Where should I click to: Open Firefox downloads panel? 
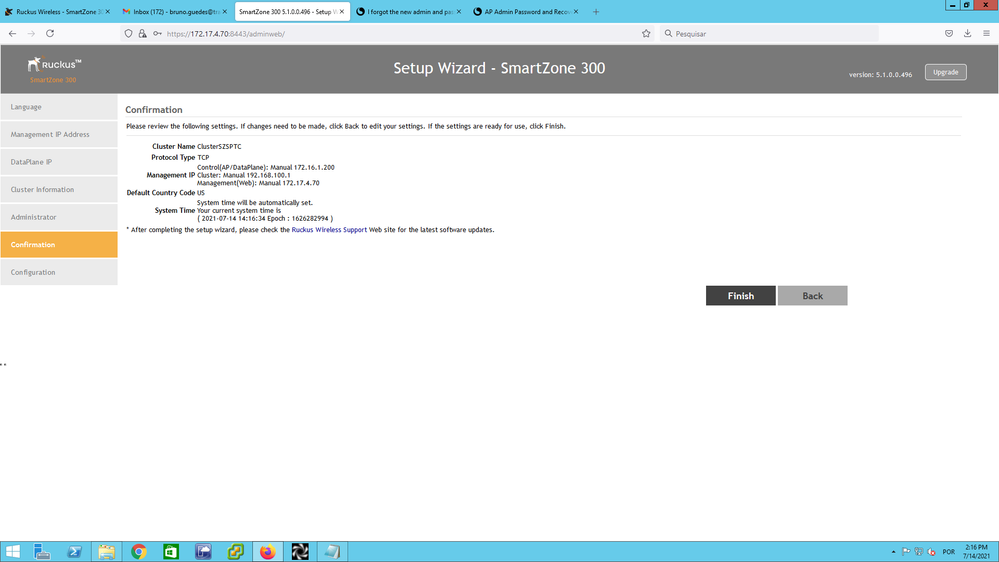coord(967,33)
